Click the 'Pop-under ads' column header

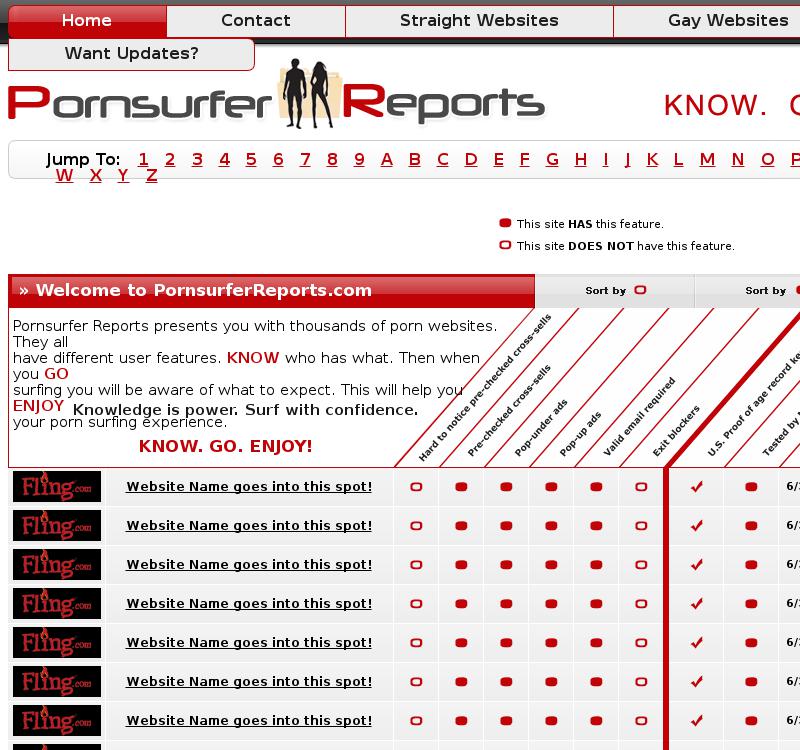click(x=541, y=428)
